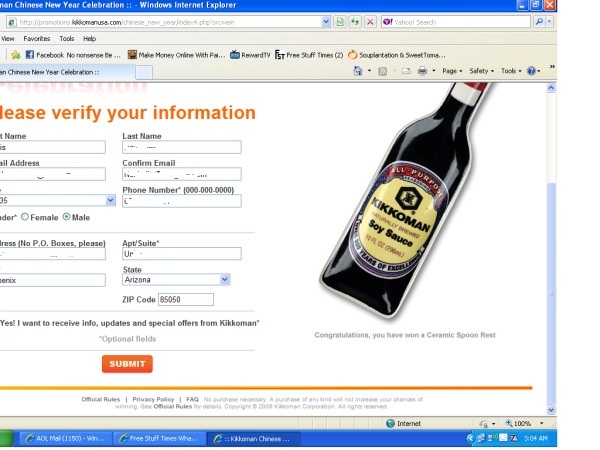This screenshot has width=600, height=450.
Task: Select the Female radio button
Action: tap(25, 216)
